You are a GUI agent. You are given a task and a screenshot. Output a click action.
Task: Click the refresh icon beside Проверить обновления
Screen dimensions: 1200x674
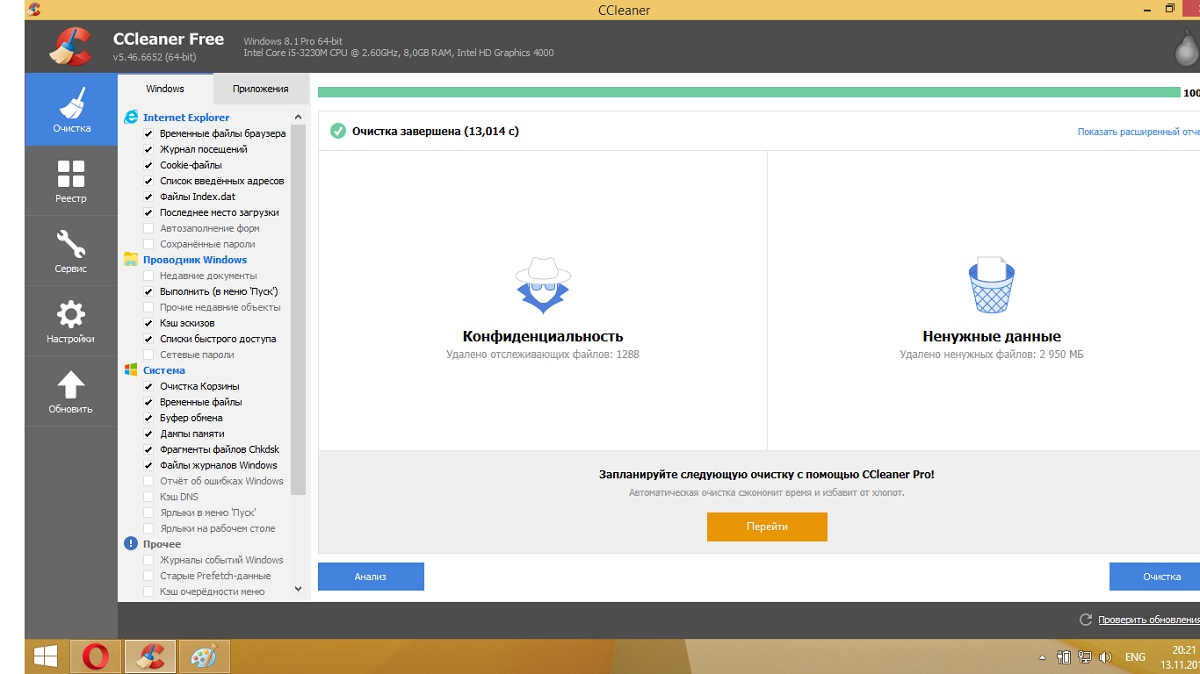click(1086, 620)
